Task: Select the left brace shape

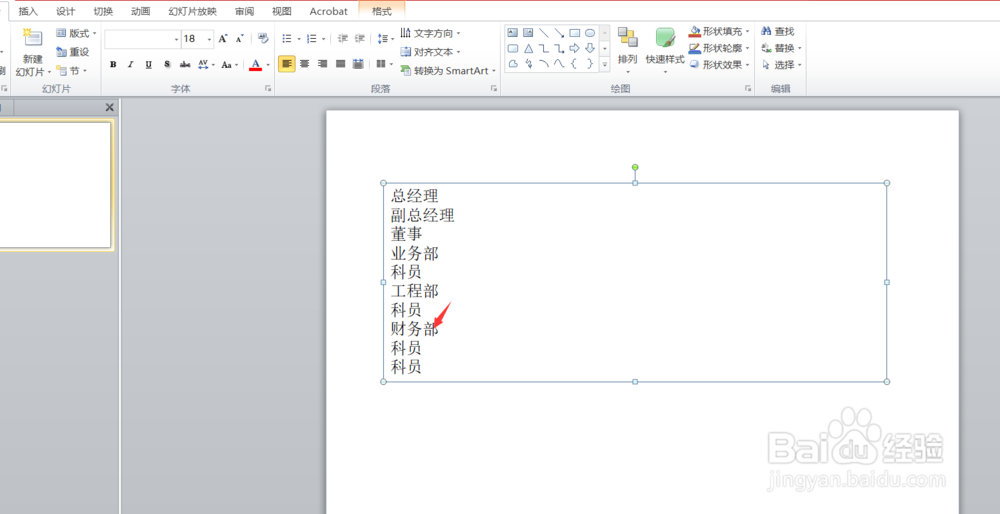Action: [x=575, y=64]
